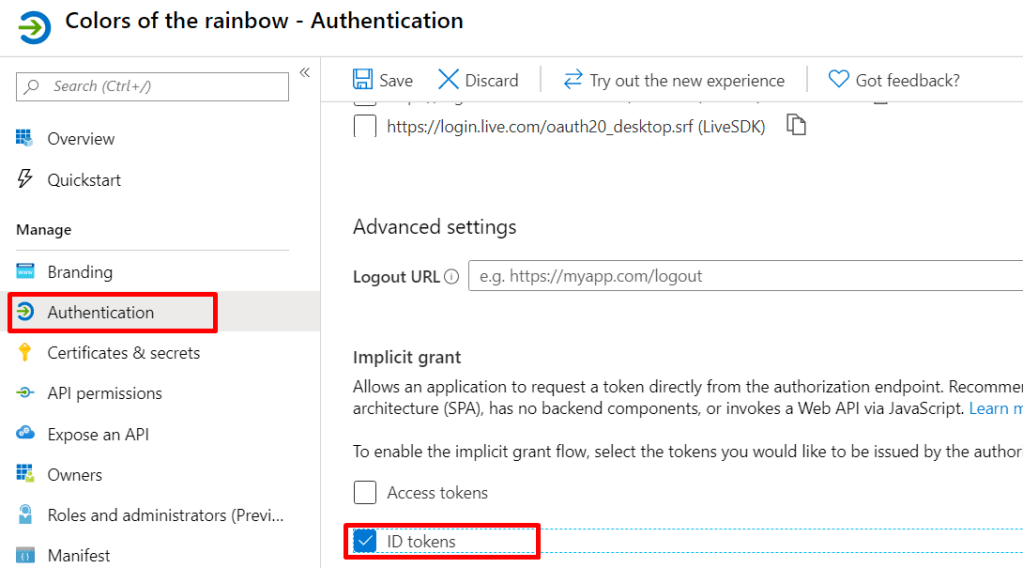Click the Try out new experience arrows icon
Viewport: 1023px width, 568px height.
(x=573, y=80)
